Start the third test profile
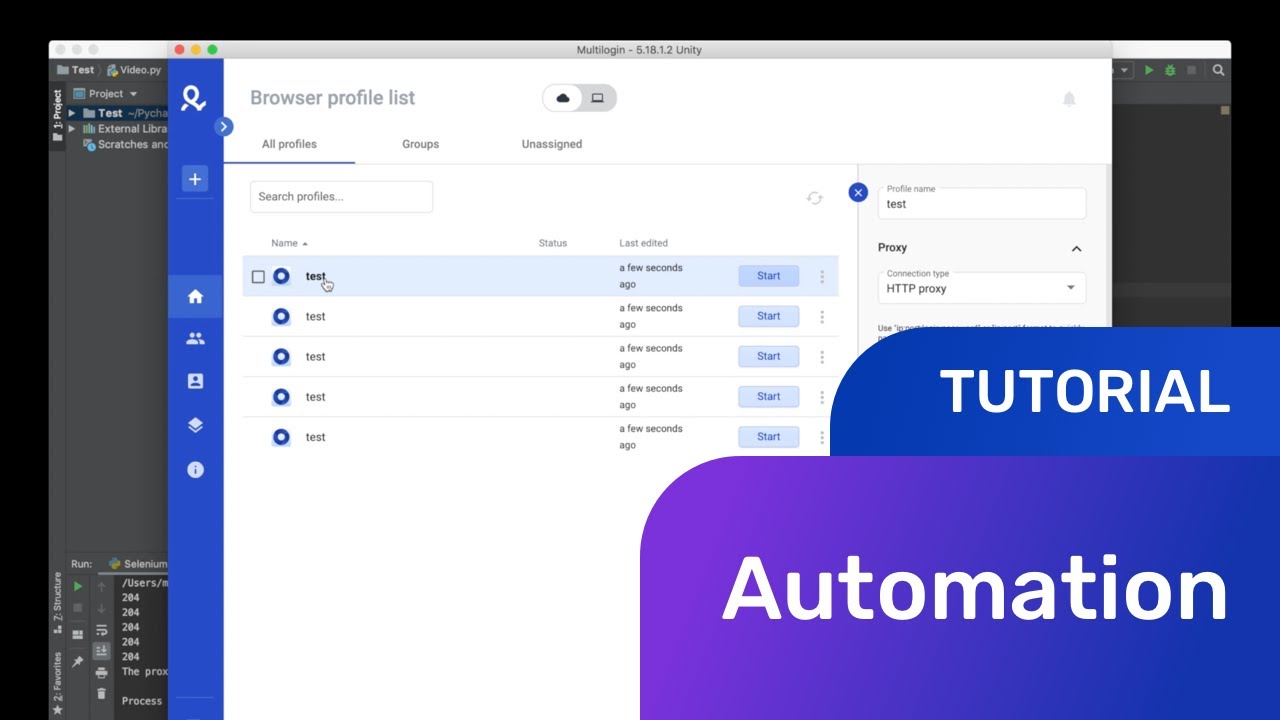The height and width of the screenshot is (720, 1280). [x=769, y=356]
